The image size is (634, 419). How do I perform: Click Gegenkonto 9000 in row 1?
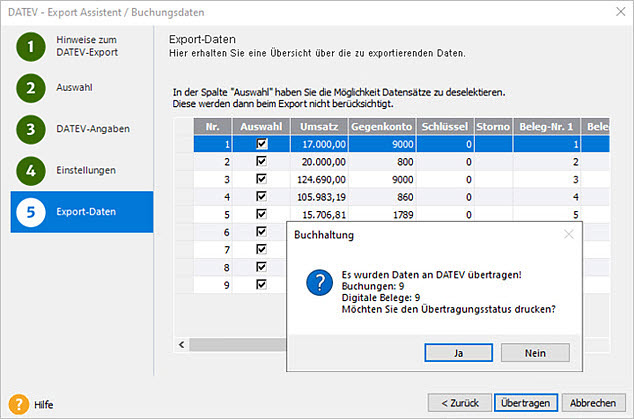pyautogui.click(x=382, y=144)
